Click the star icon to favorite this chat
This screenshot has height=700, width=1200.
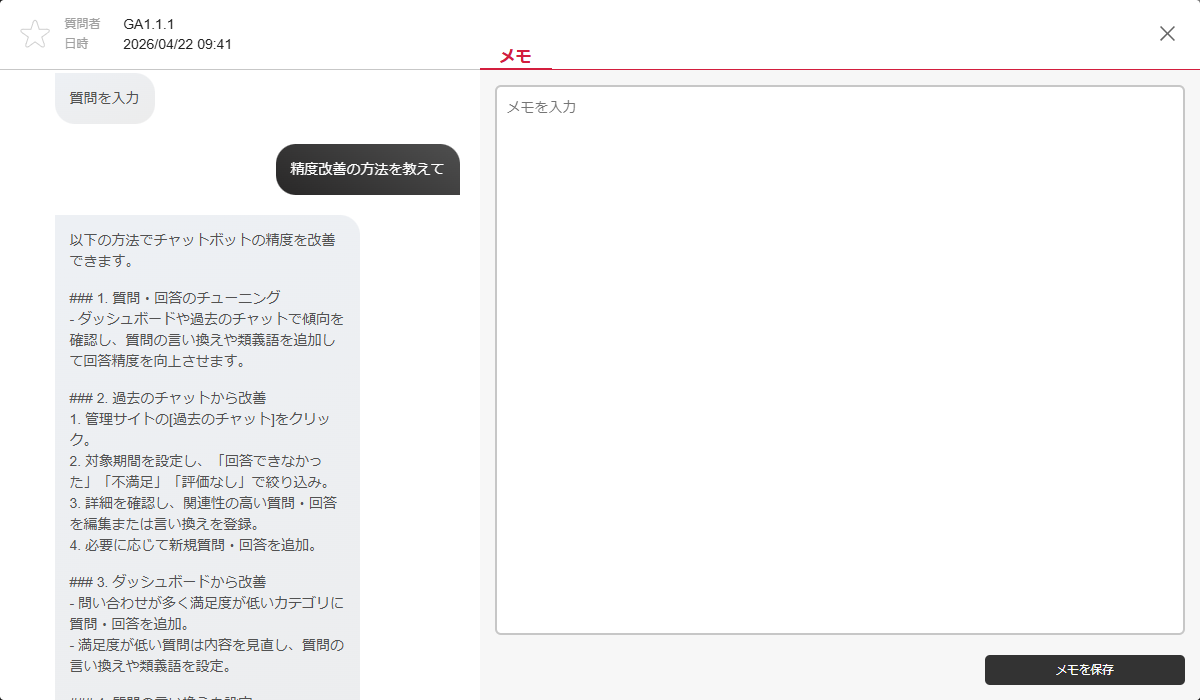[x=35, y=34]
